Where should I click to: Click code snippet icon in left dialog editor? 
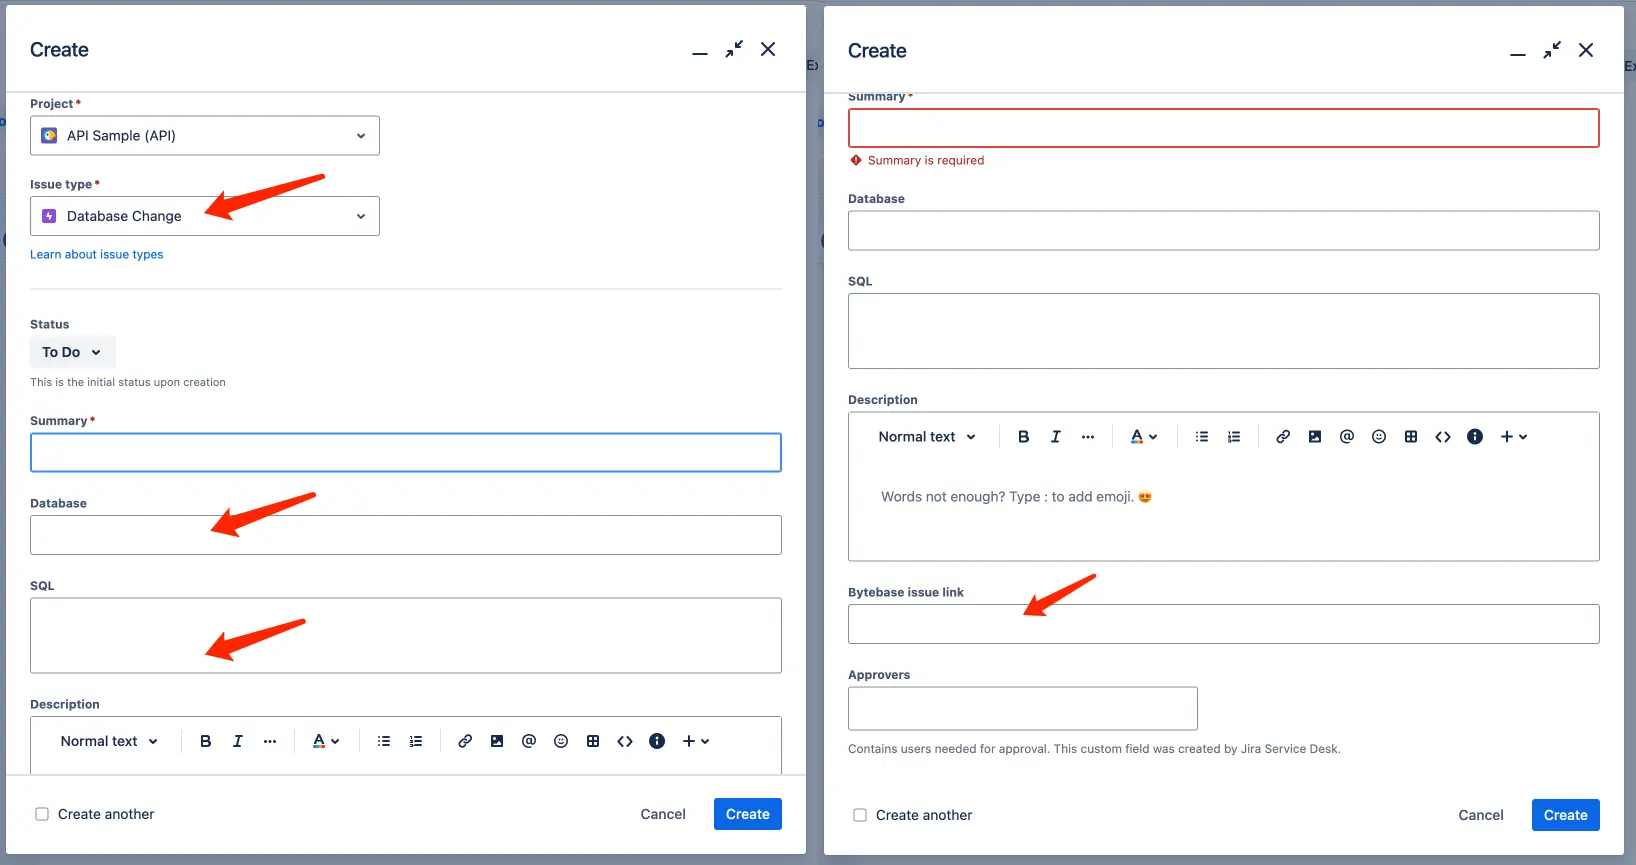click(x=625, y=741)
